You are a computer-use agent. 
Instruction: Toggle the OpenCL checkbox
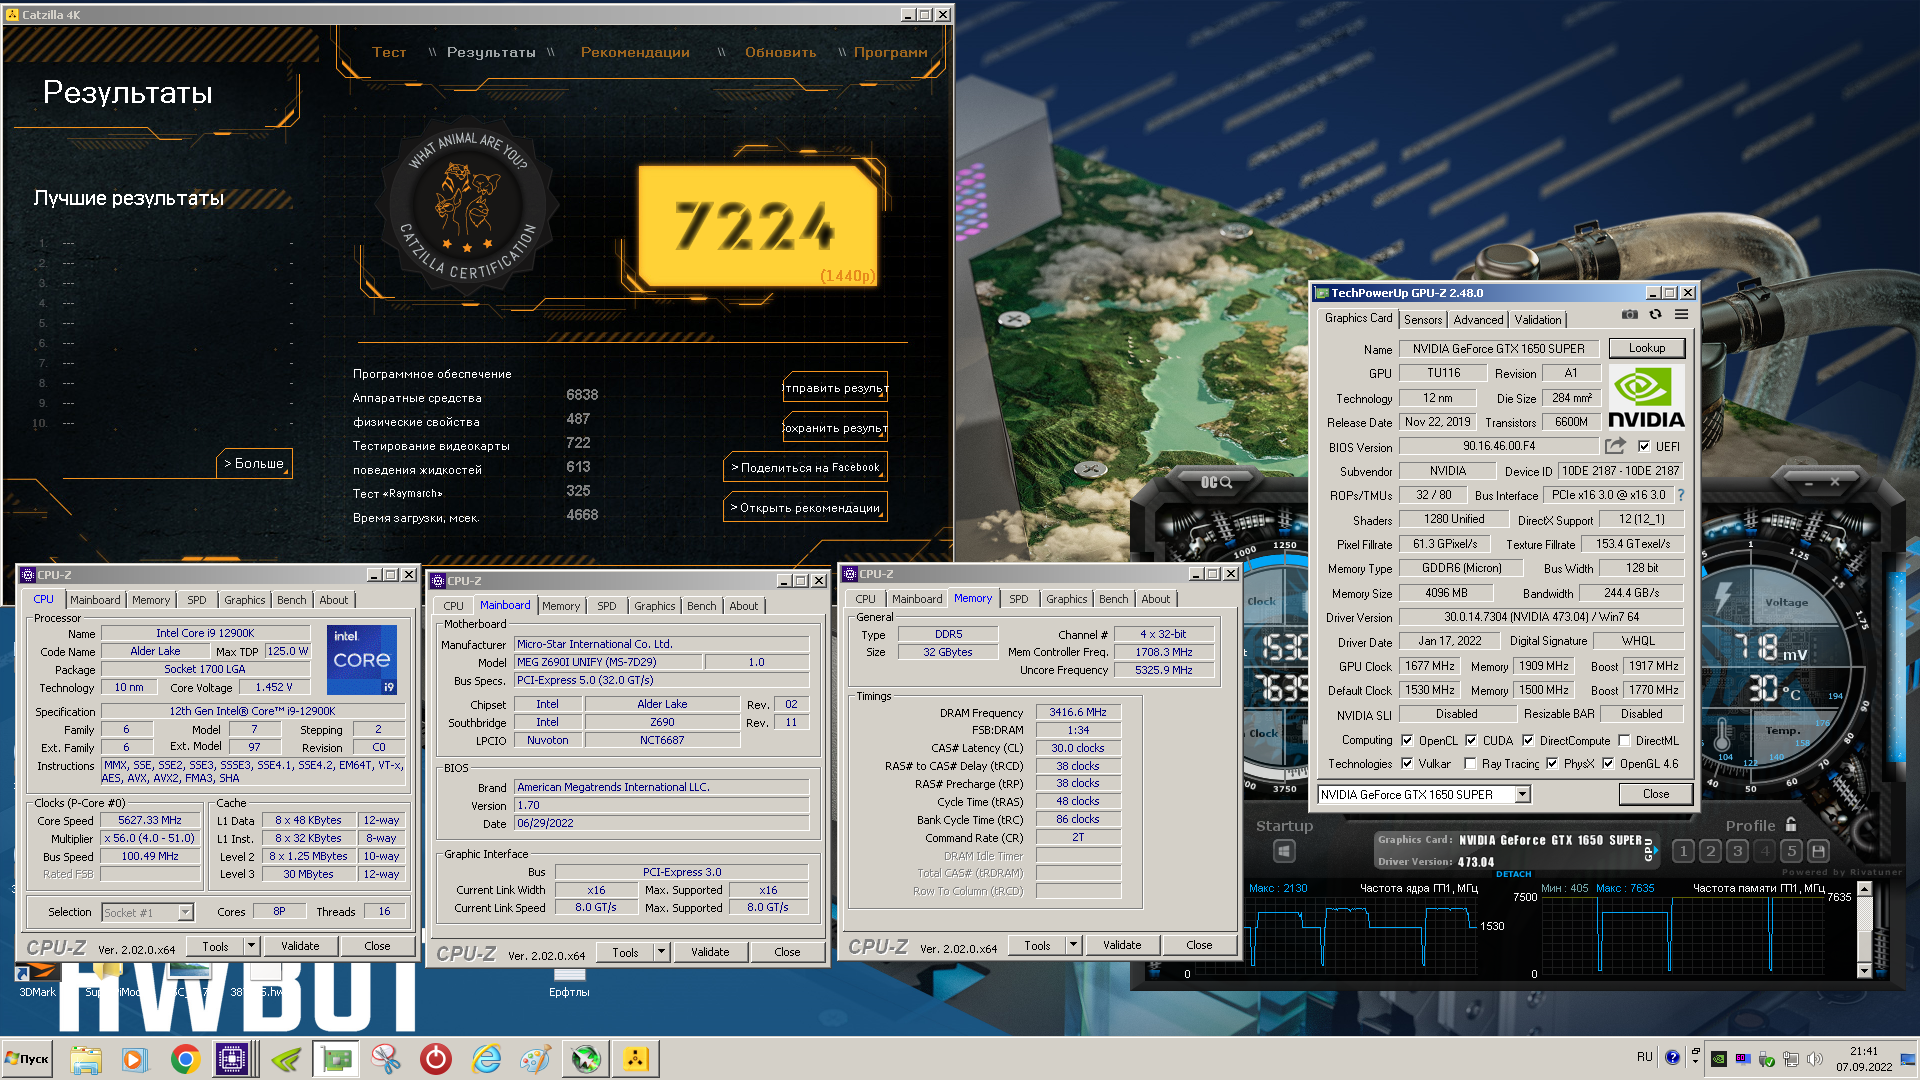click(x=1407, y=741)
